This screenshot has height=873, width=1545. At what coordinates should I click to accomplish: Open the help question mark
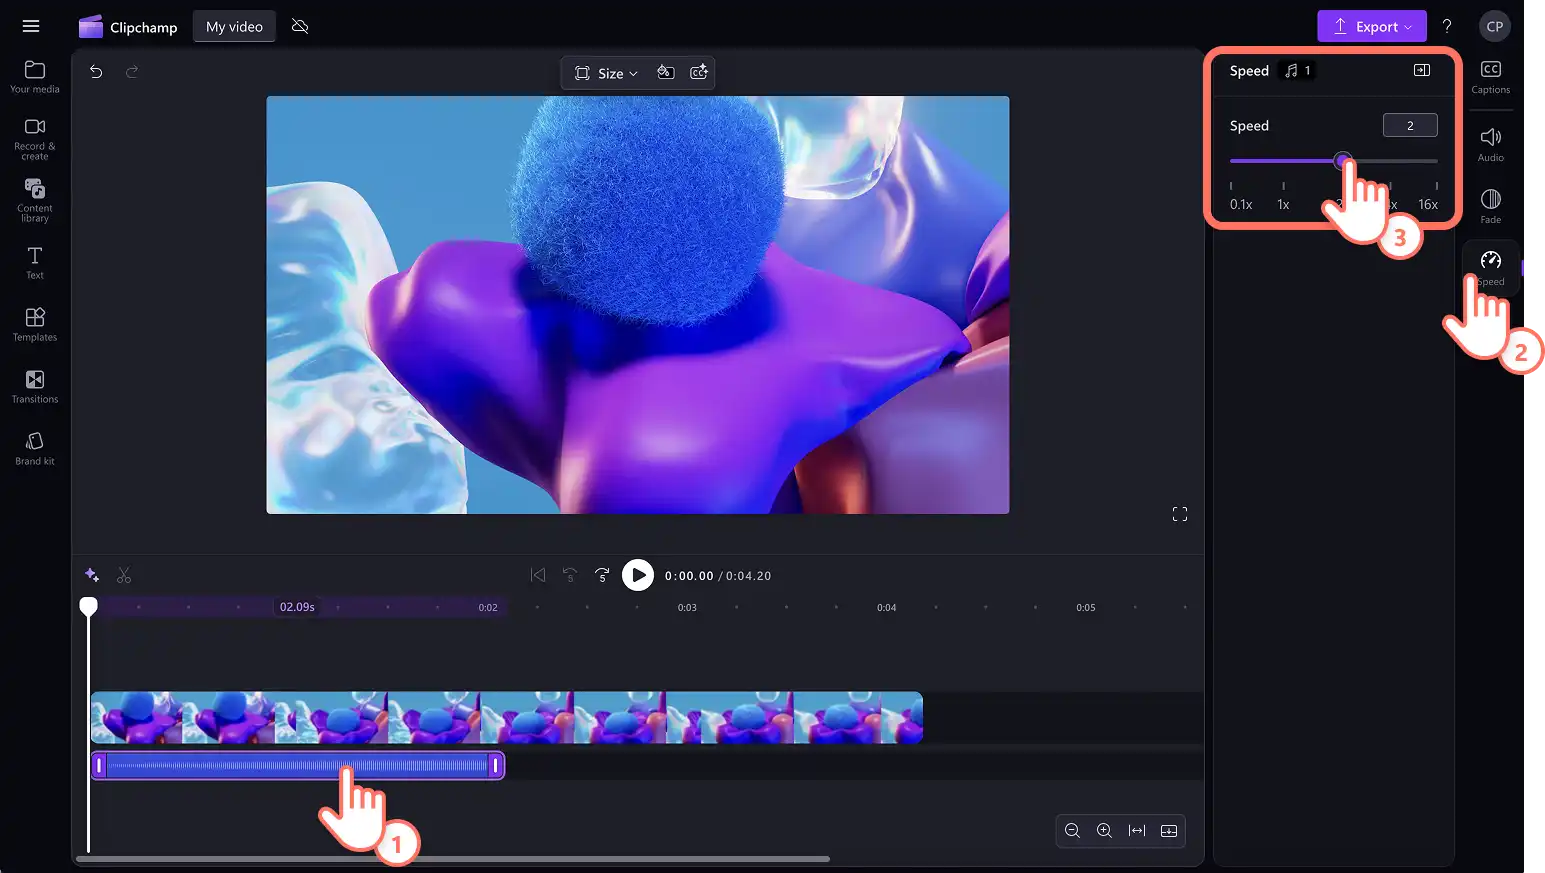[1447, 27]
